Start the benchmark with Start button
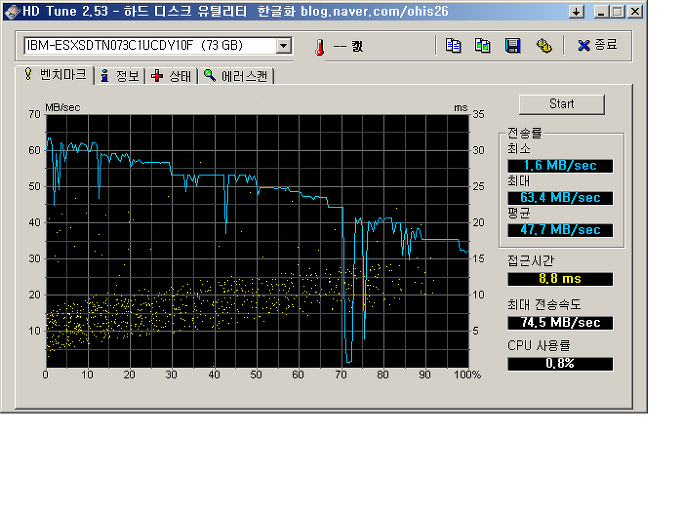The width and height of the screenshot is (683, 512). pos(561,104)
